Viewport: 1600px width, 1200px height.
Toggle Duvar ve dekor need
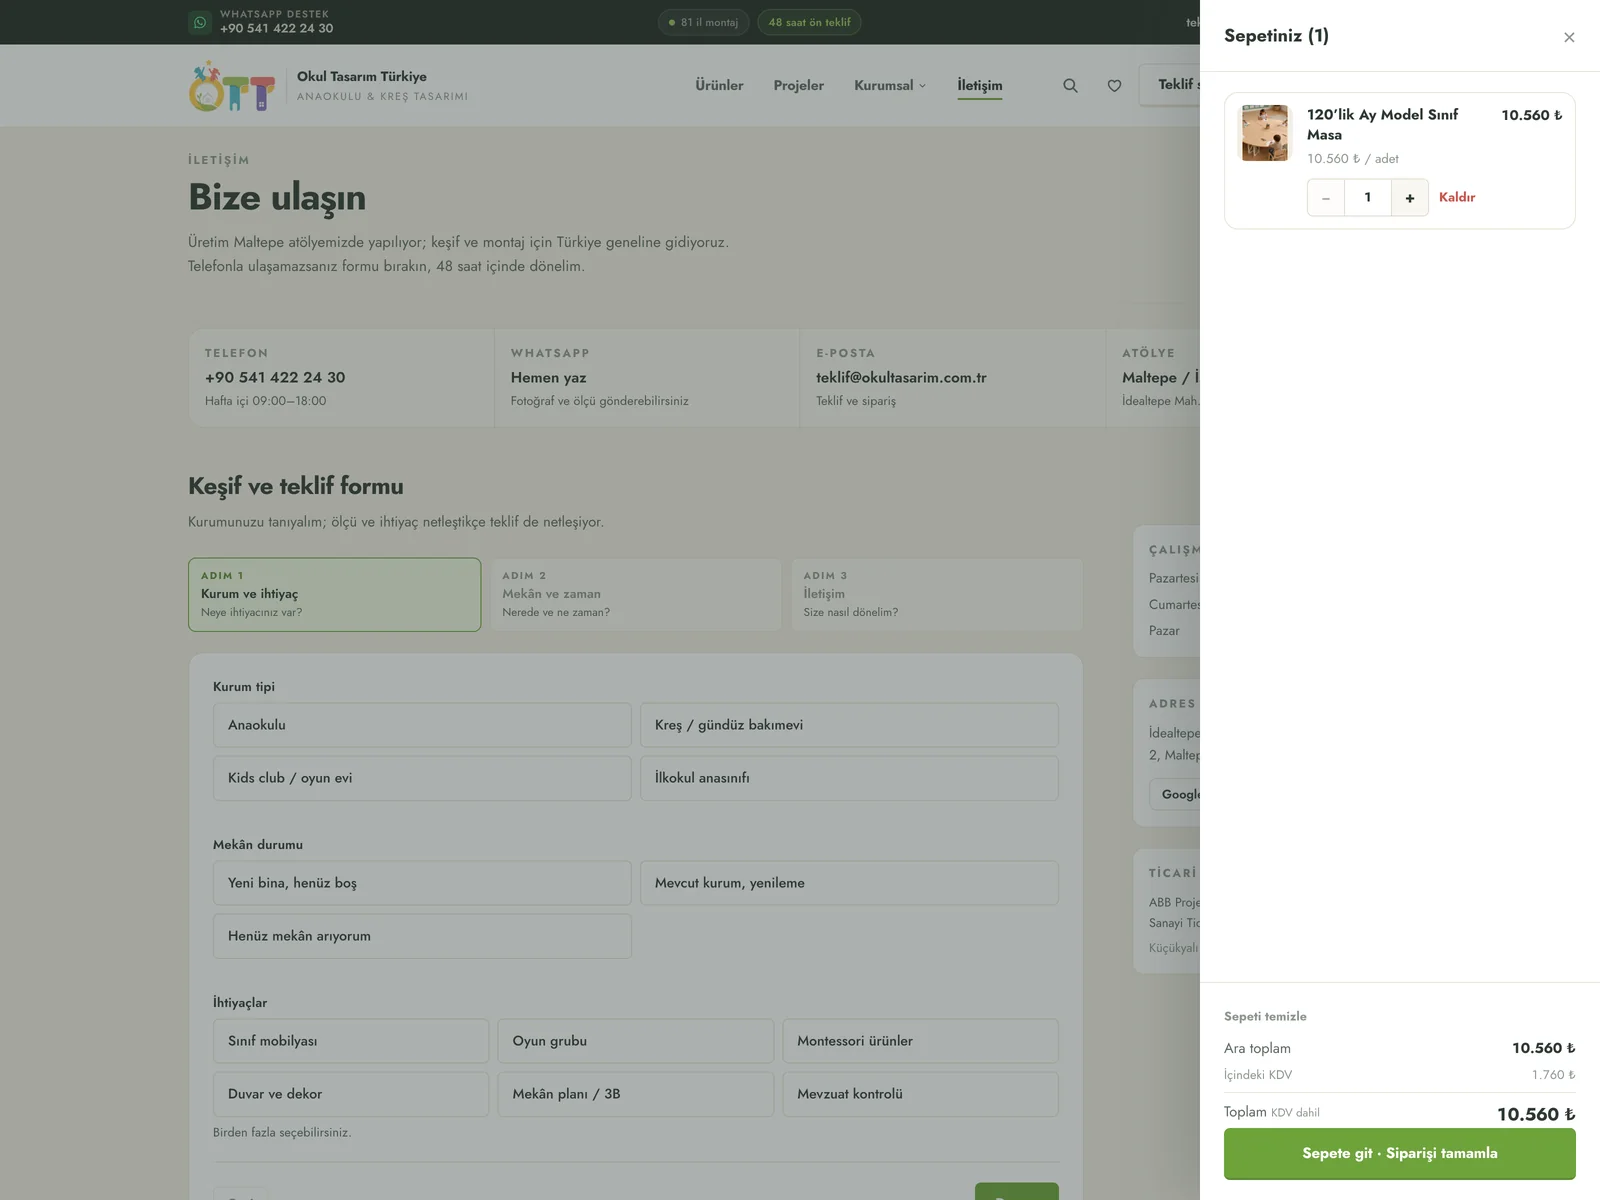(351, 1094)
